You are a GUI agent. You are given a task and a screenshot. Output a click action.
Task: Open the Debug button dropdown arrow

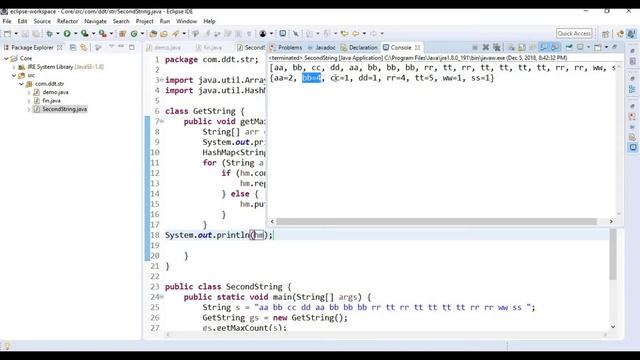point(58,33)
